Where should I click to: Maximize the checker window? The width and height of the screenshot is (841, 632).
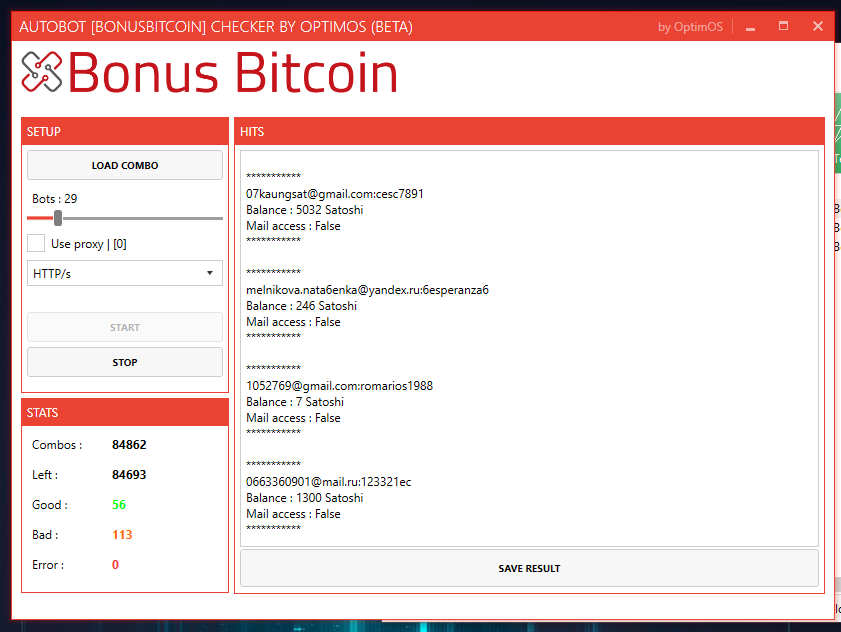click(784, 26)
